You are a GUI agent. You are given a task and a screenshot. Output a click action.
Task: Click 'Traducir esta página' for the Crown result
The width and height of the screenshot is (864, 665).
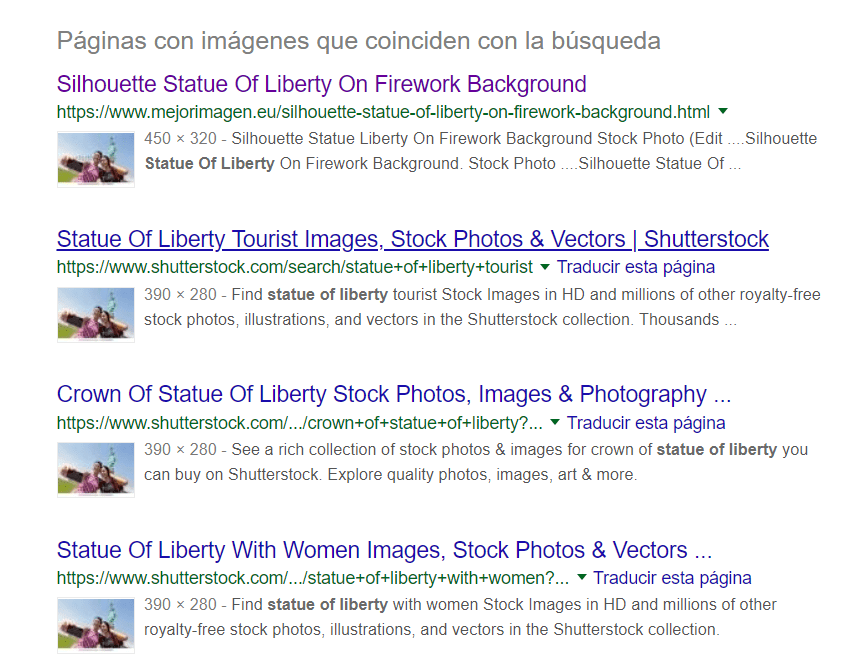[646, 423]
